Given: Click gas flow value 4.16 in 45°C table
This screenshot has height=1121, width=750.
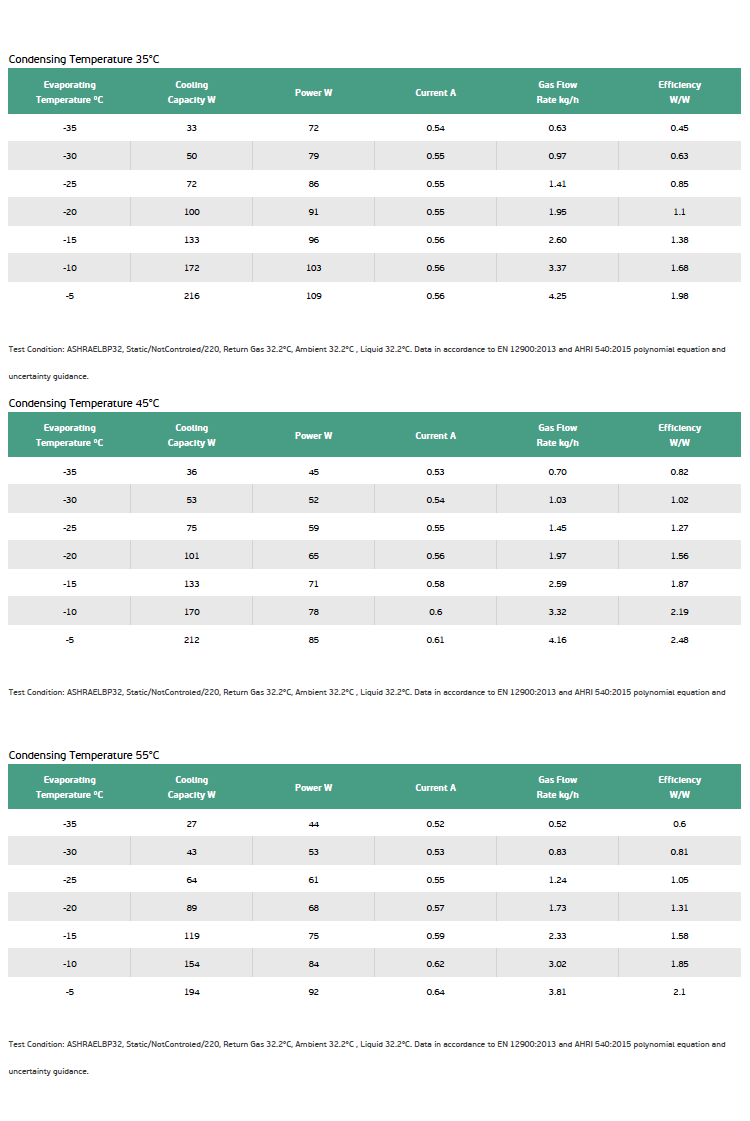Looking at the screenshot, I should coord(558,640).
